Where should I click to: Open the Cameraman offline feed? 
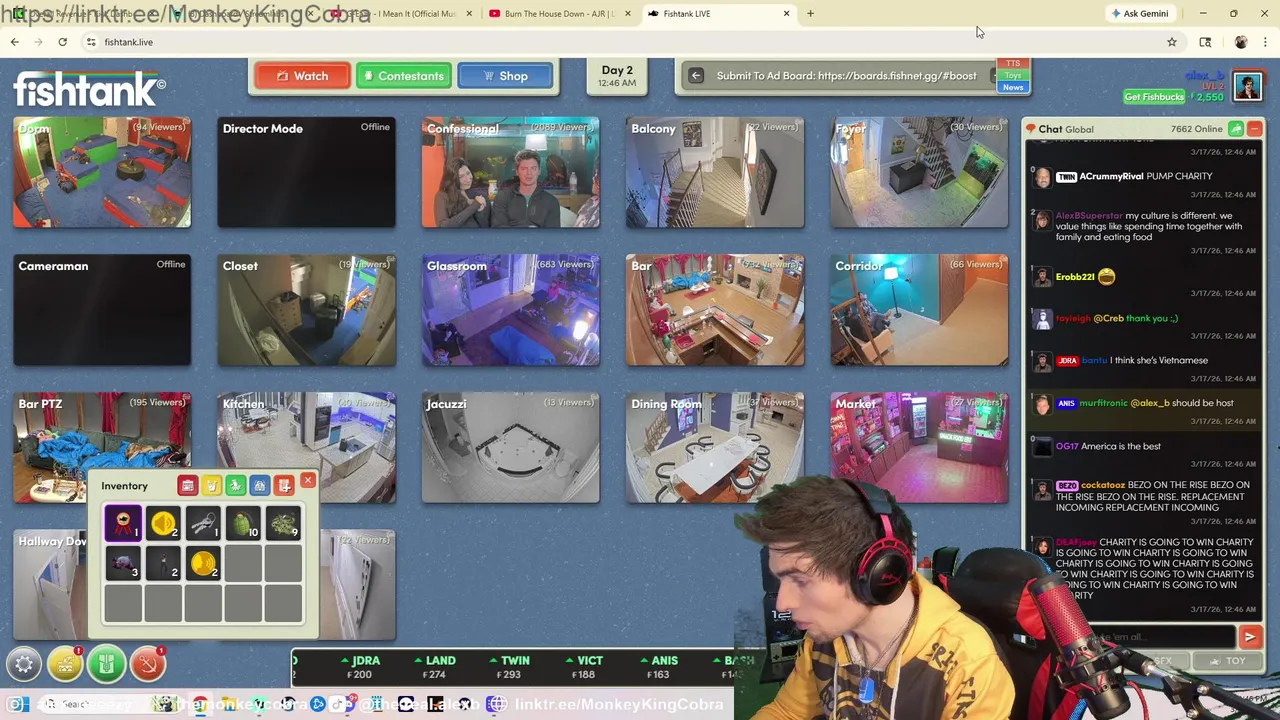pos(102,310)
